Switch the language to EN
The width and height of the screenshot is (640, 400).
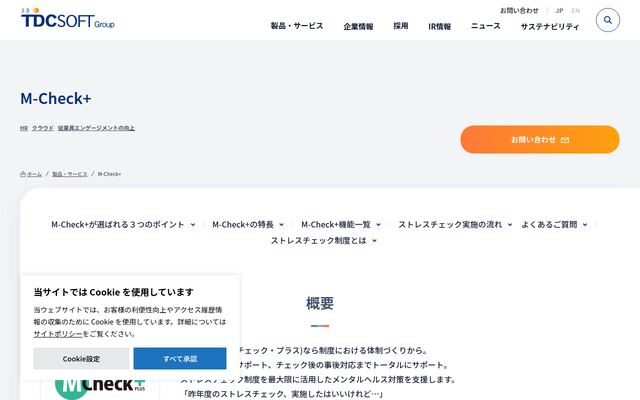point(576,11)
